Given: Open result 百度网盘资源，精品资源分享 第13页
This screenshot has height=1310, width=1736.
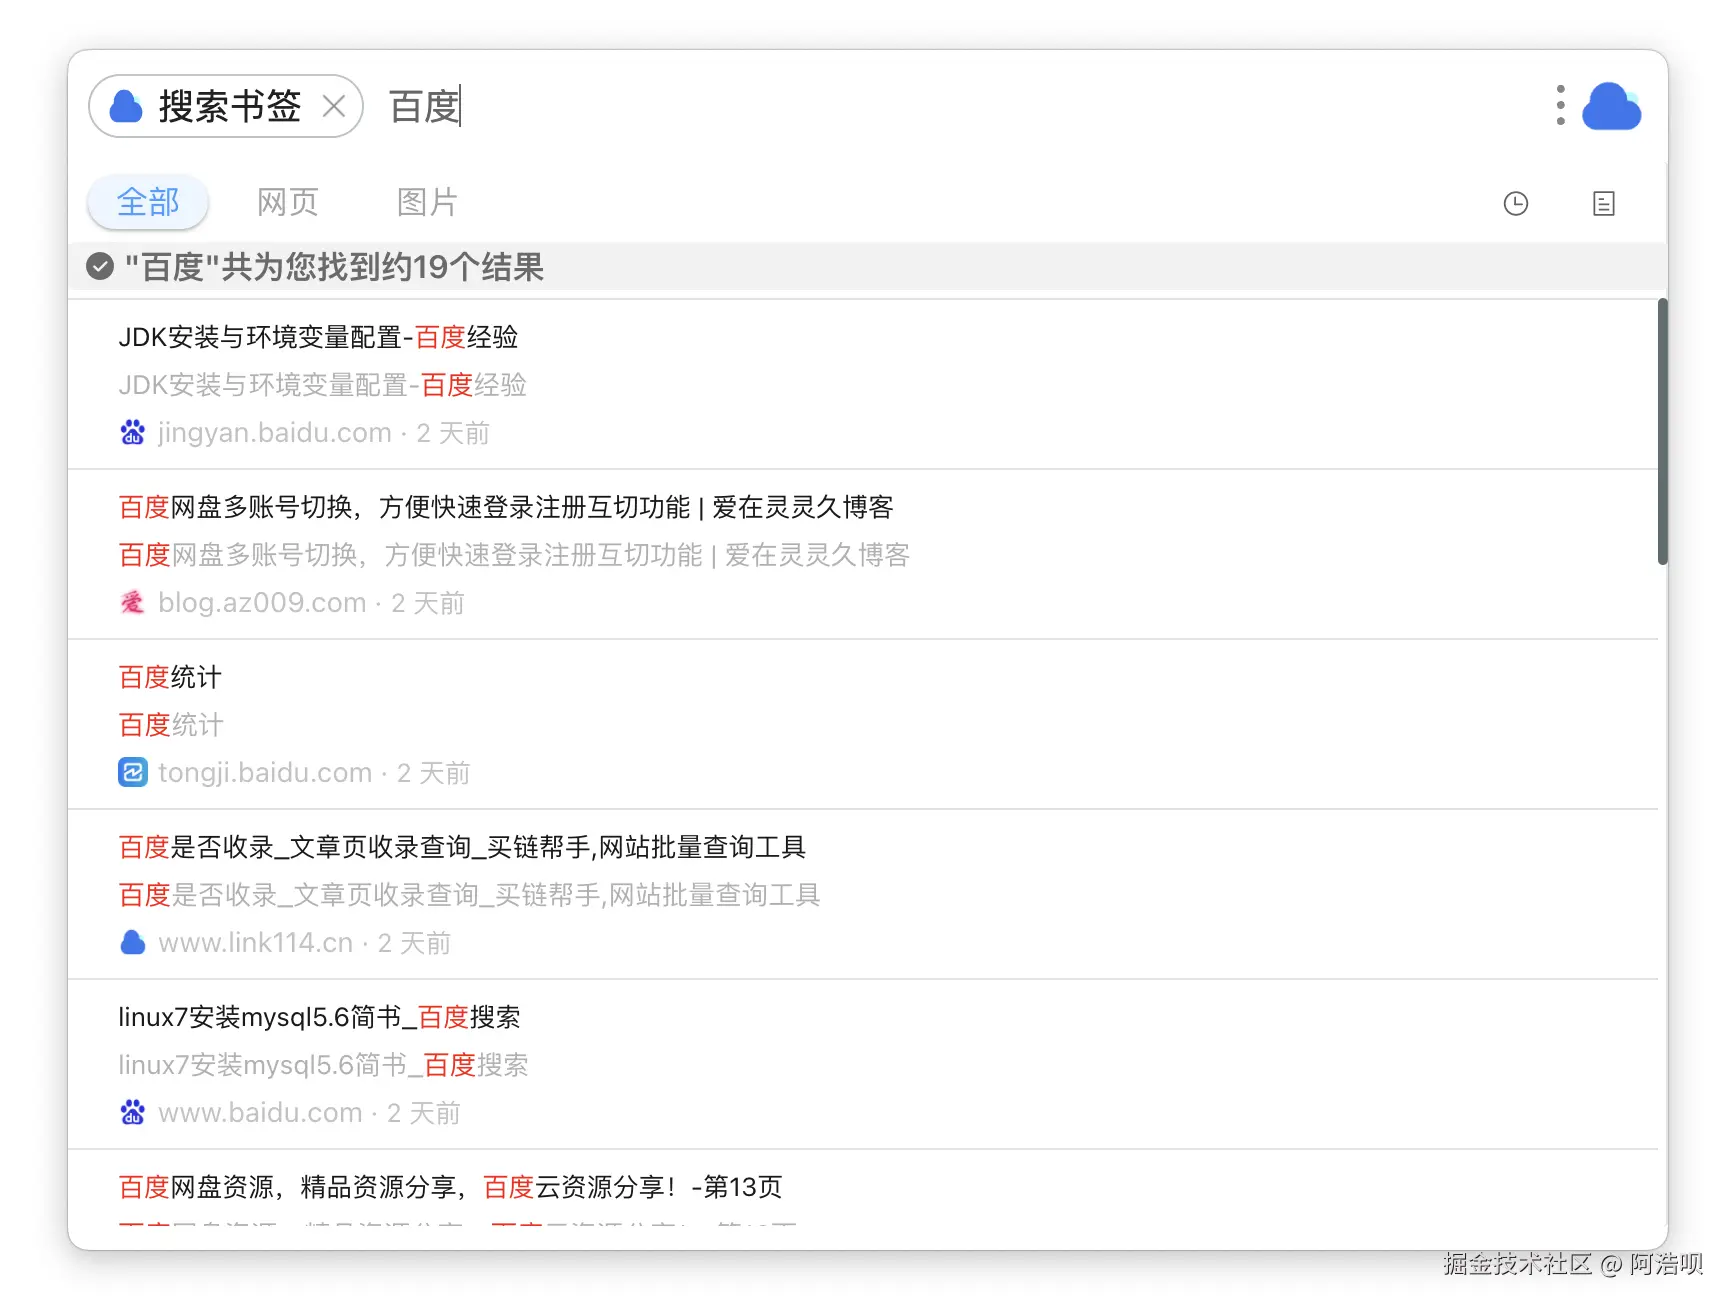Looking at the screenshot, I should pyautogui.click(x=450, y=1187).
